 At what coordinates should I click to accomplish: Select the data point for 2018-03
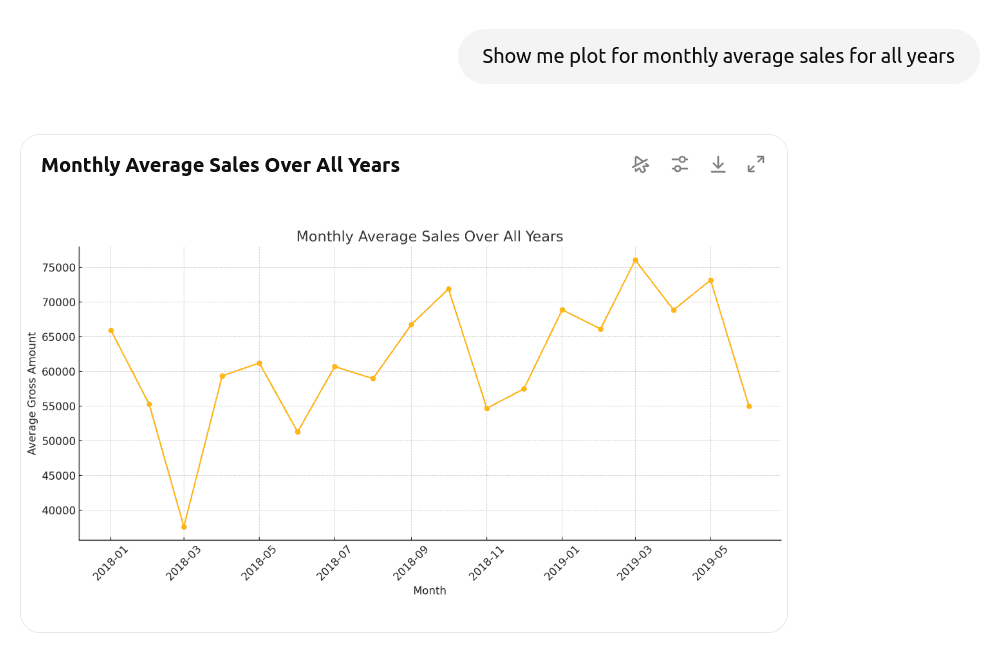click(x=183, y=525)
